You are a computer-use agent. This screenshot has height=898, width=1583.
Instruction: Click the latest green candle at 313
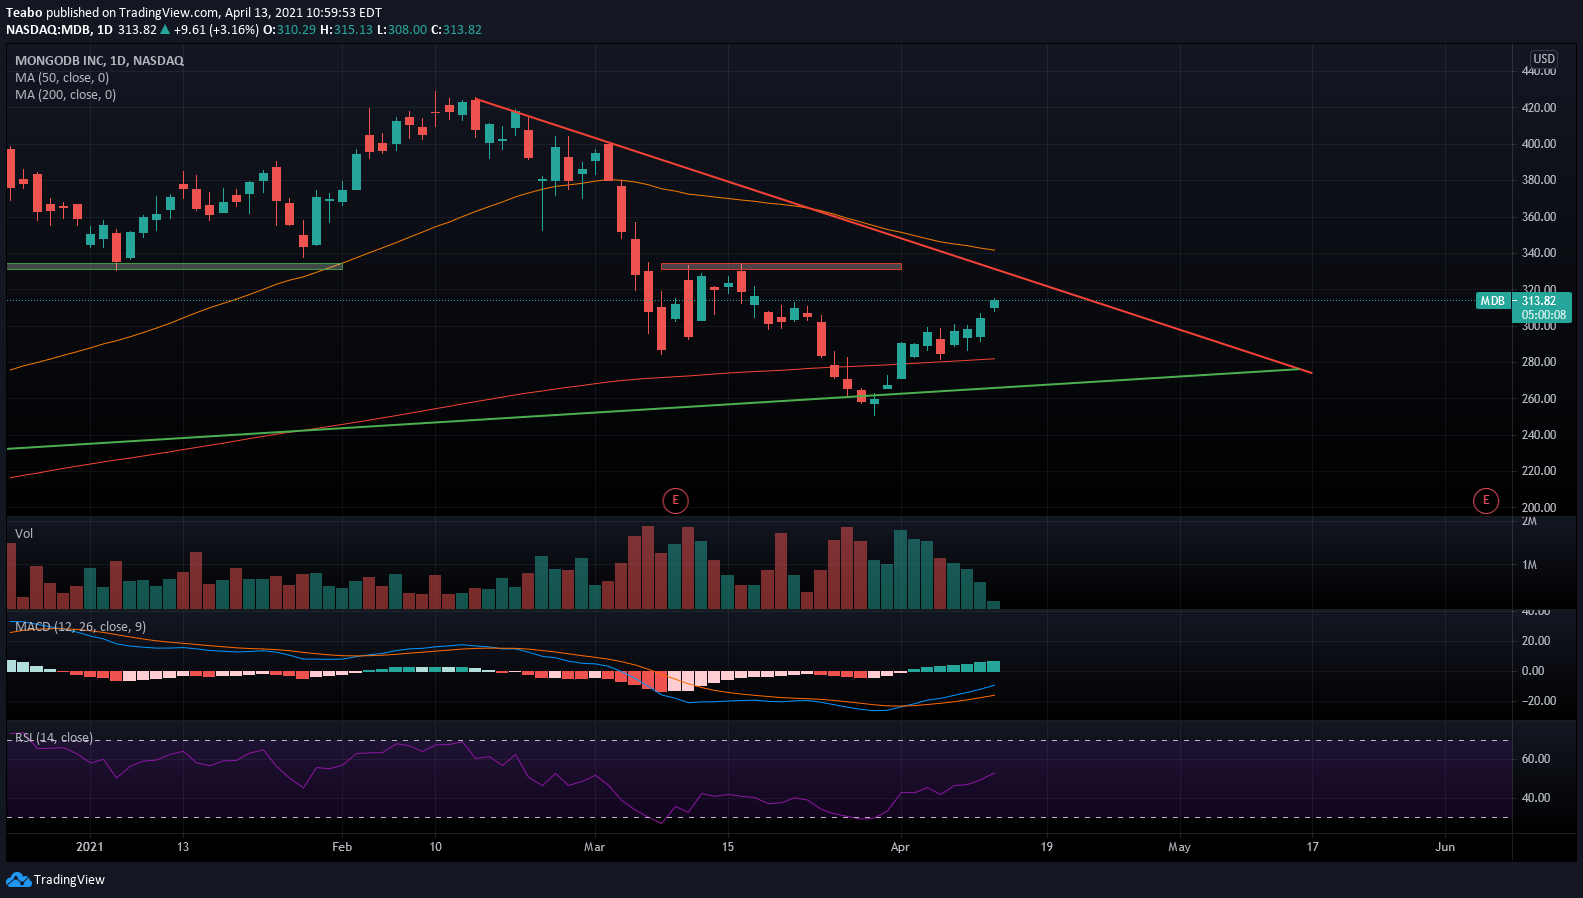994,304
